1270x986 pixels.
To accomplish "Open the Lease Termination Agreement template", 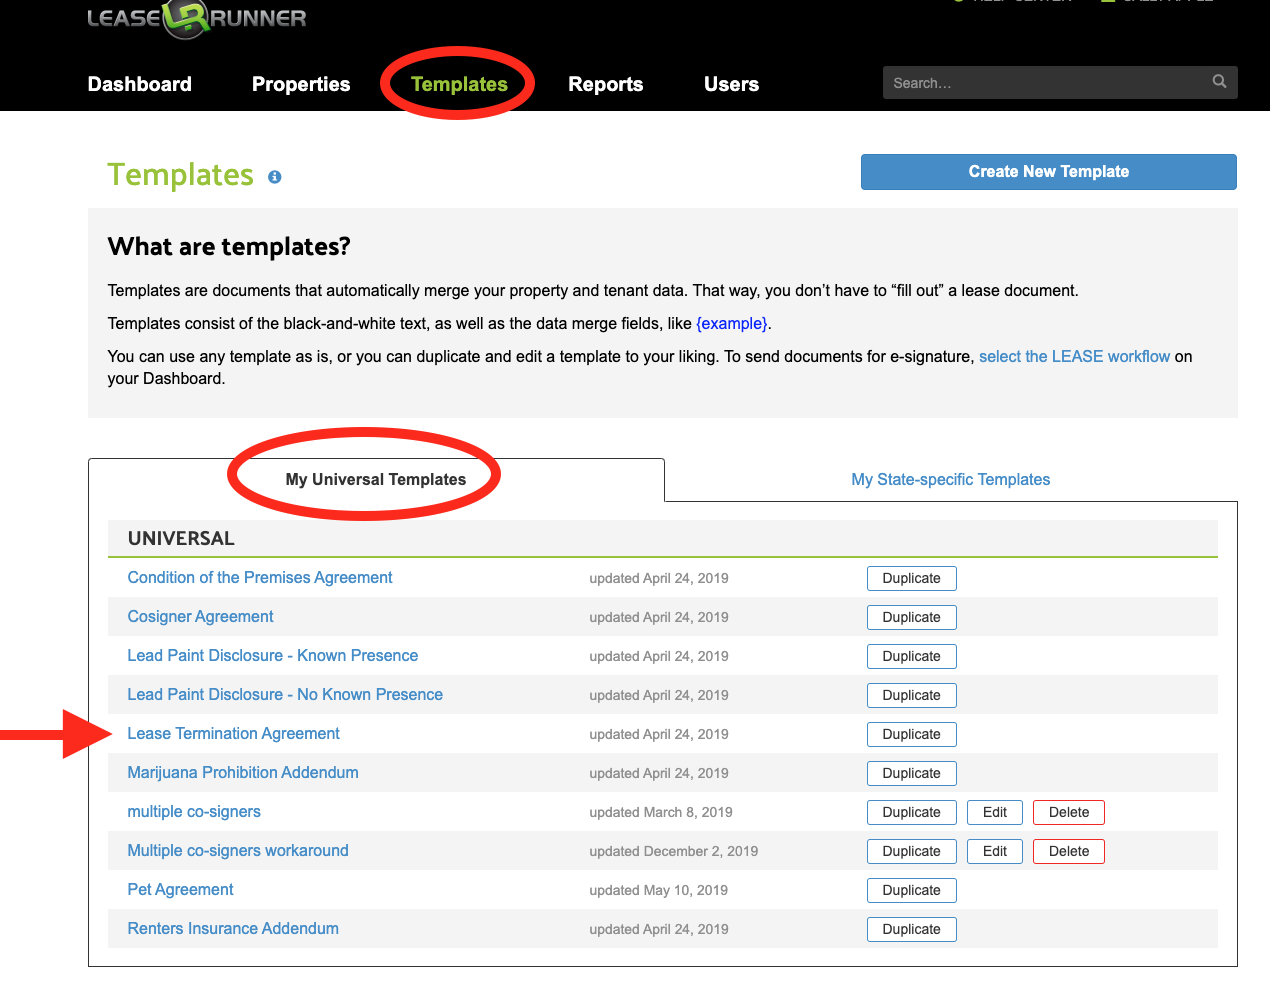I will click(233, 734).
